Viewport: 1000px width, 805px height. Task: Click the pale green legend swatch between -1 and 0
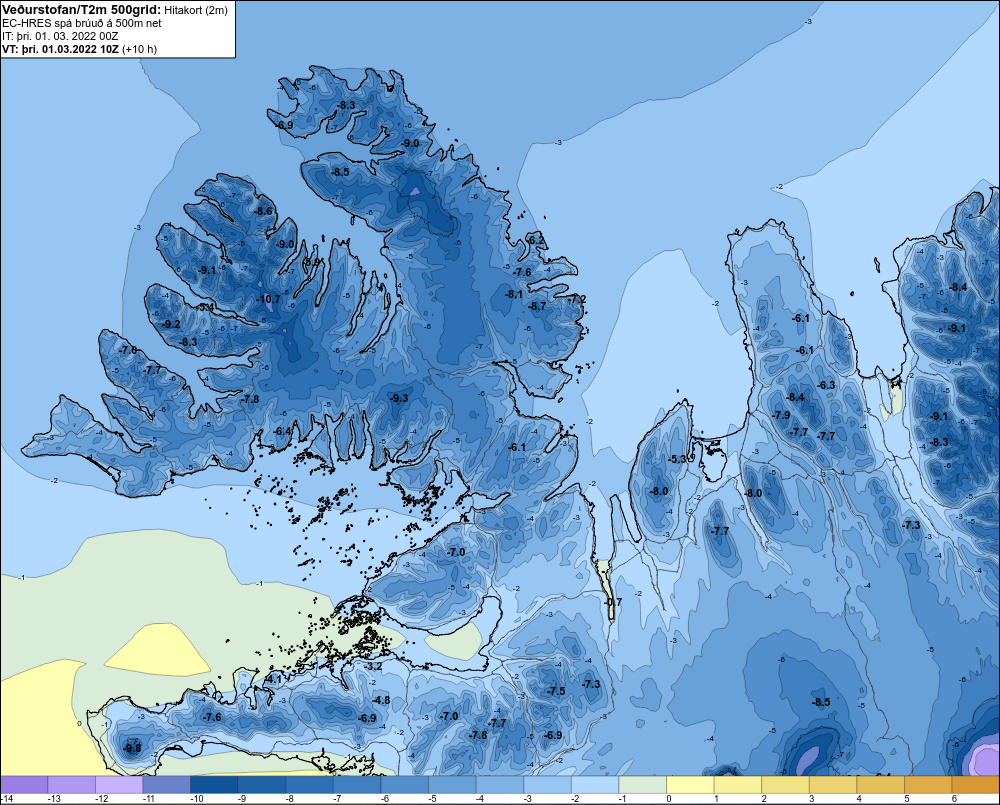coord(643,785)
